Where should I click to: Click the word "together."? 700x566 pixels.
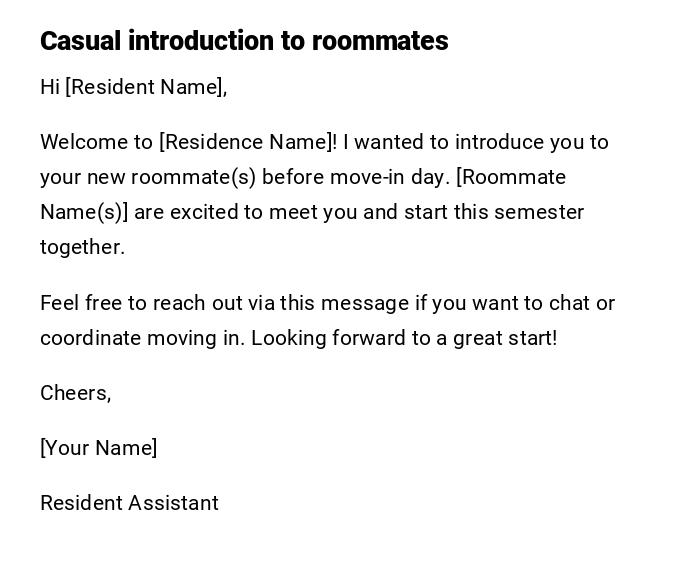tap(82, 247)
